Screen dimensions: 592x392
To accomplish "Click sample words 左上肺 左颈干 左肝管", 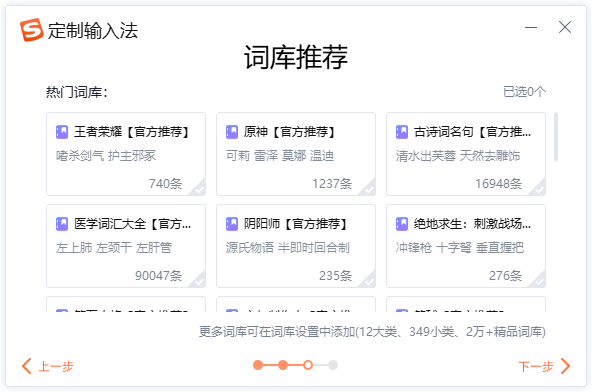I will pos(114,248).
